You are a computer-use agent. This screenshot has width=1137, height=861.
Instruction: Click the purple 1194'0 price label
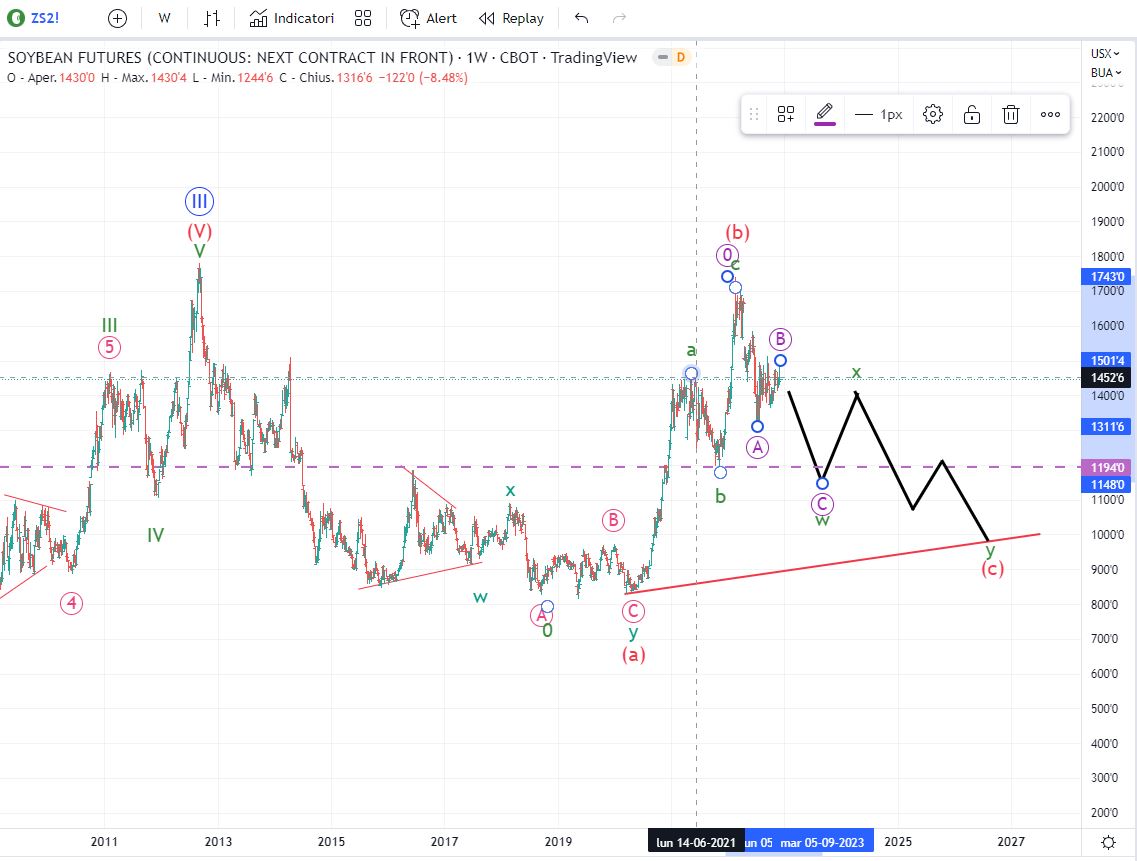pos(1107,468)
